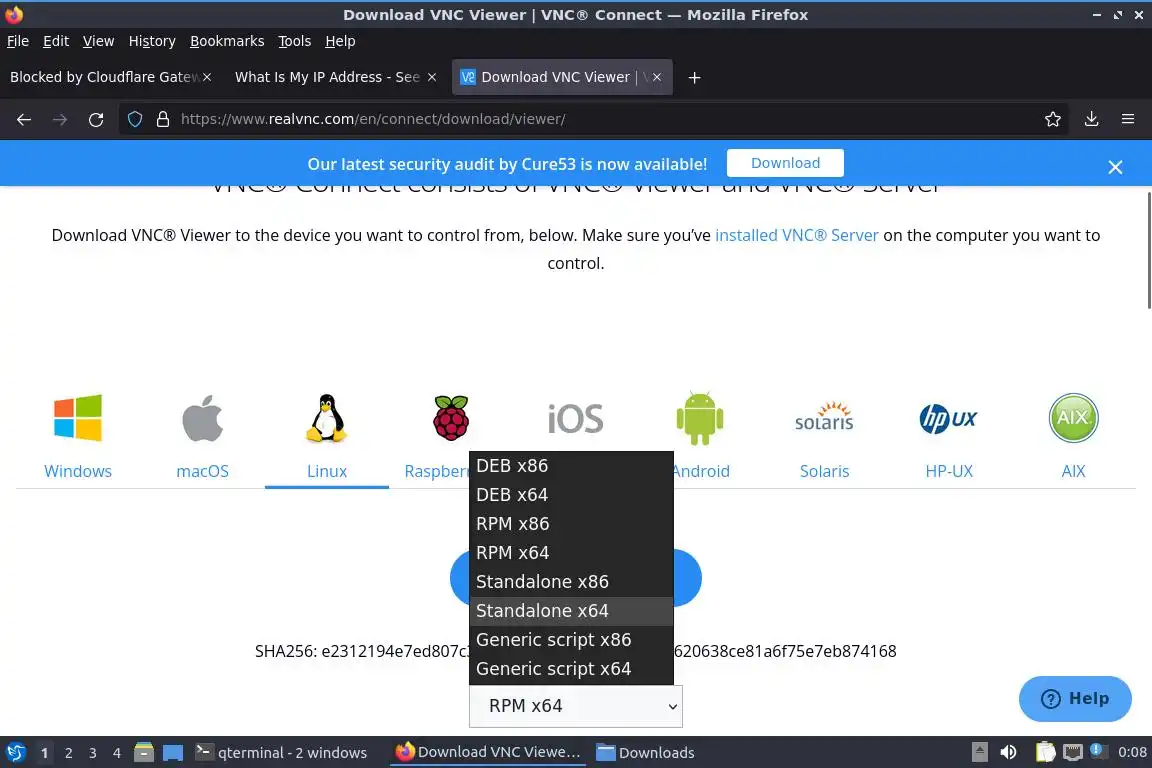Click the Windows platform text link

coord(78,471)
